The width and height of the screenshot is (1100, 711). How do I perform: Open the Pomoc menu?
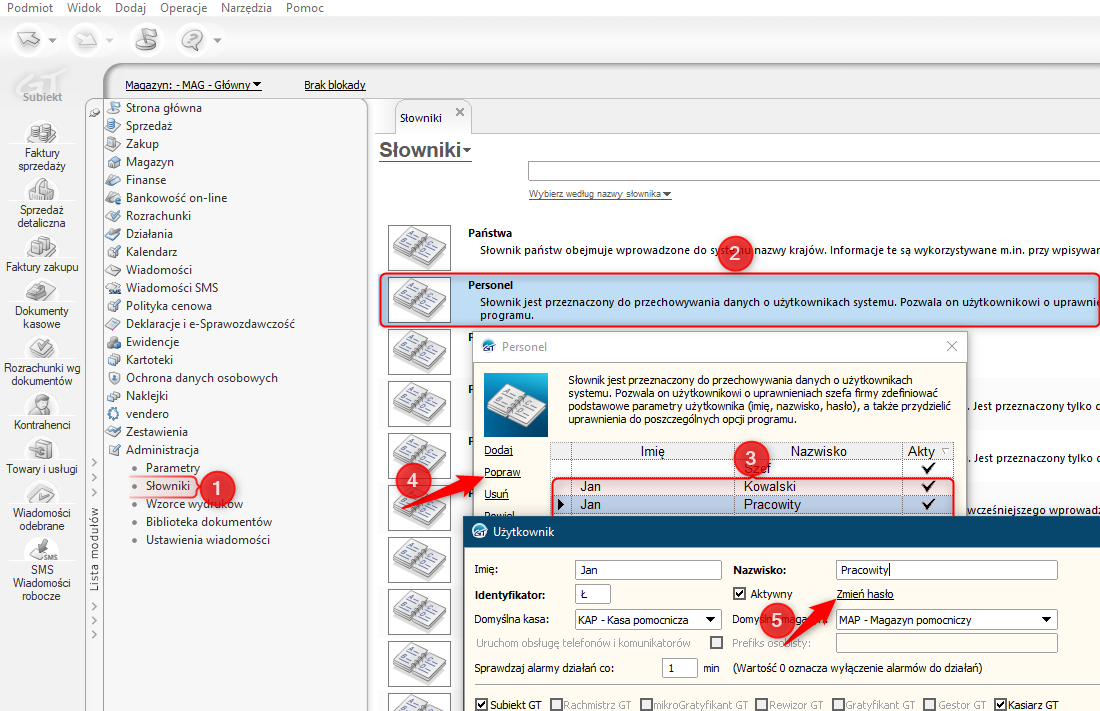304,8
